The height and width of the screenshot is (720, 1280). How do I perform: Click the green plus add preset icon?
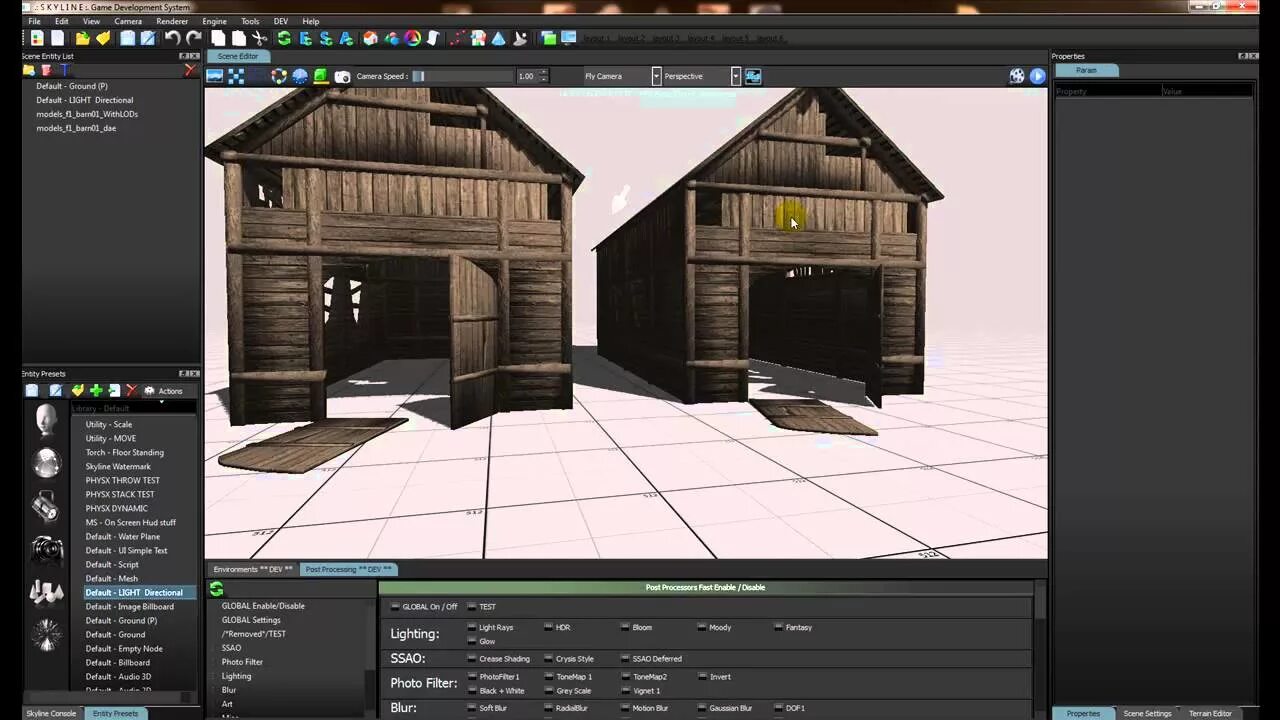[x=96, y=391]
